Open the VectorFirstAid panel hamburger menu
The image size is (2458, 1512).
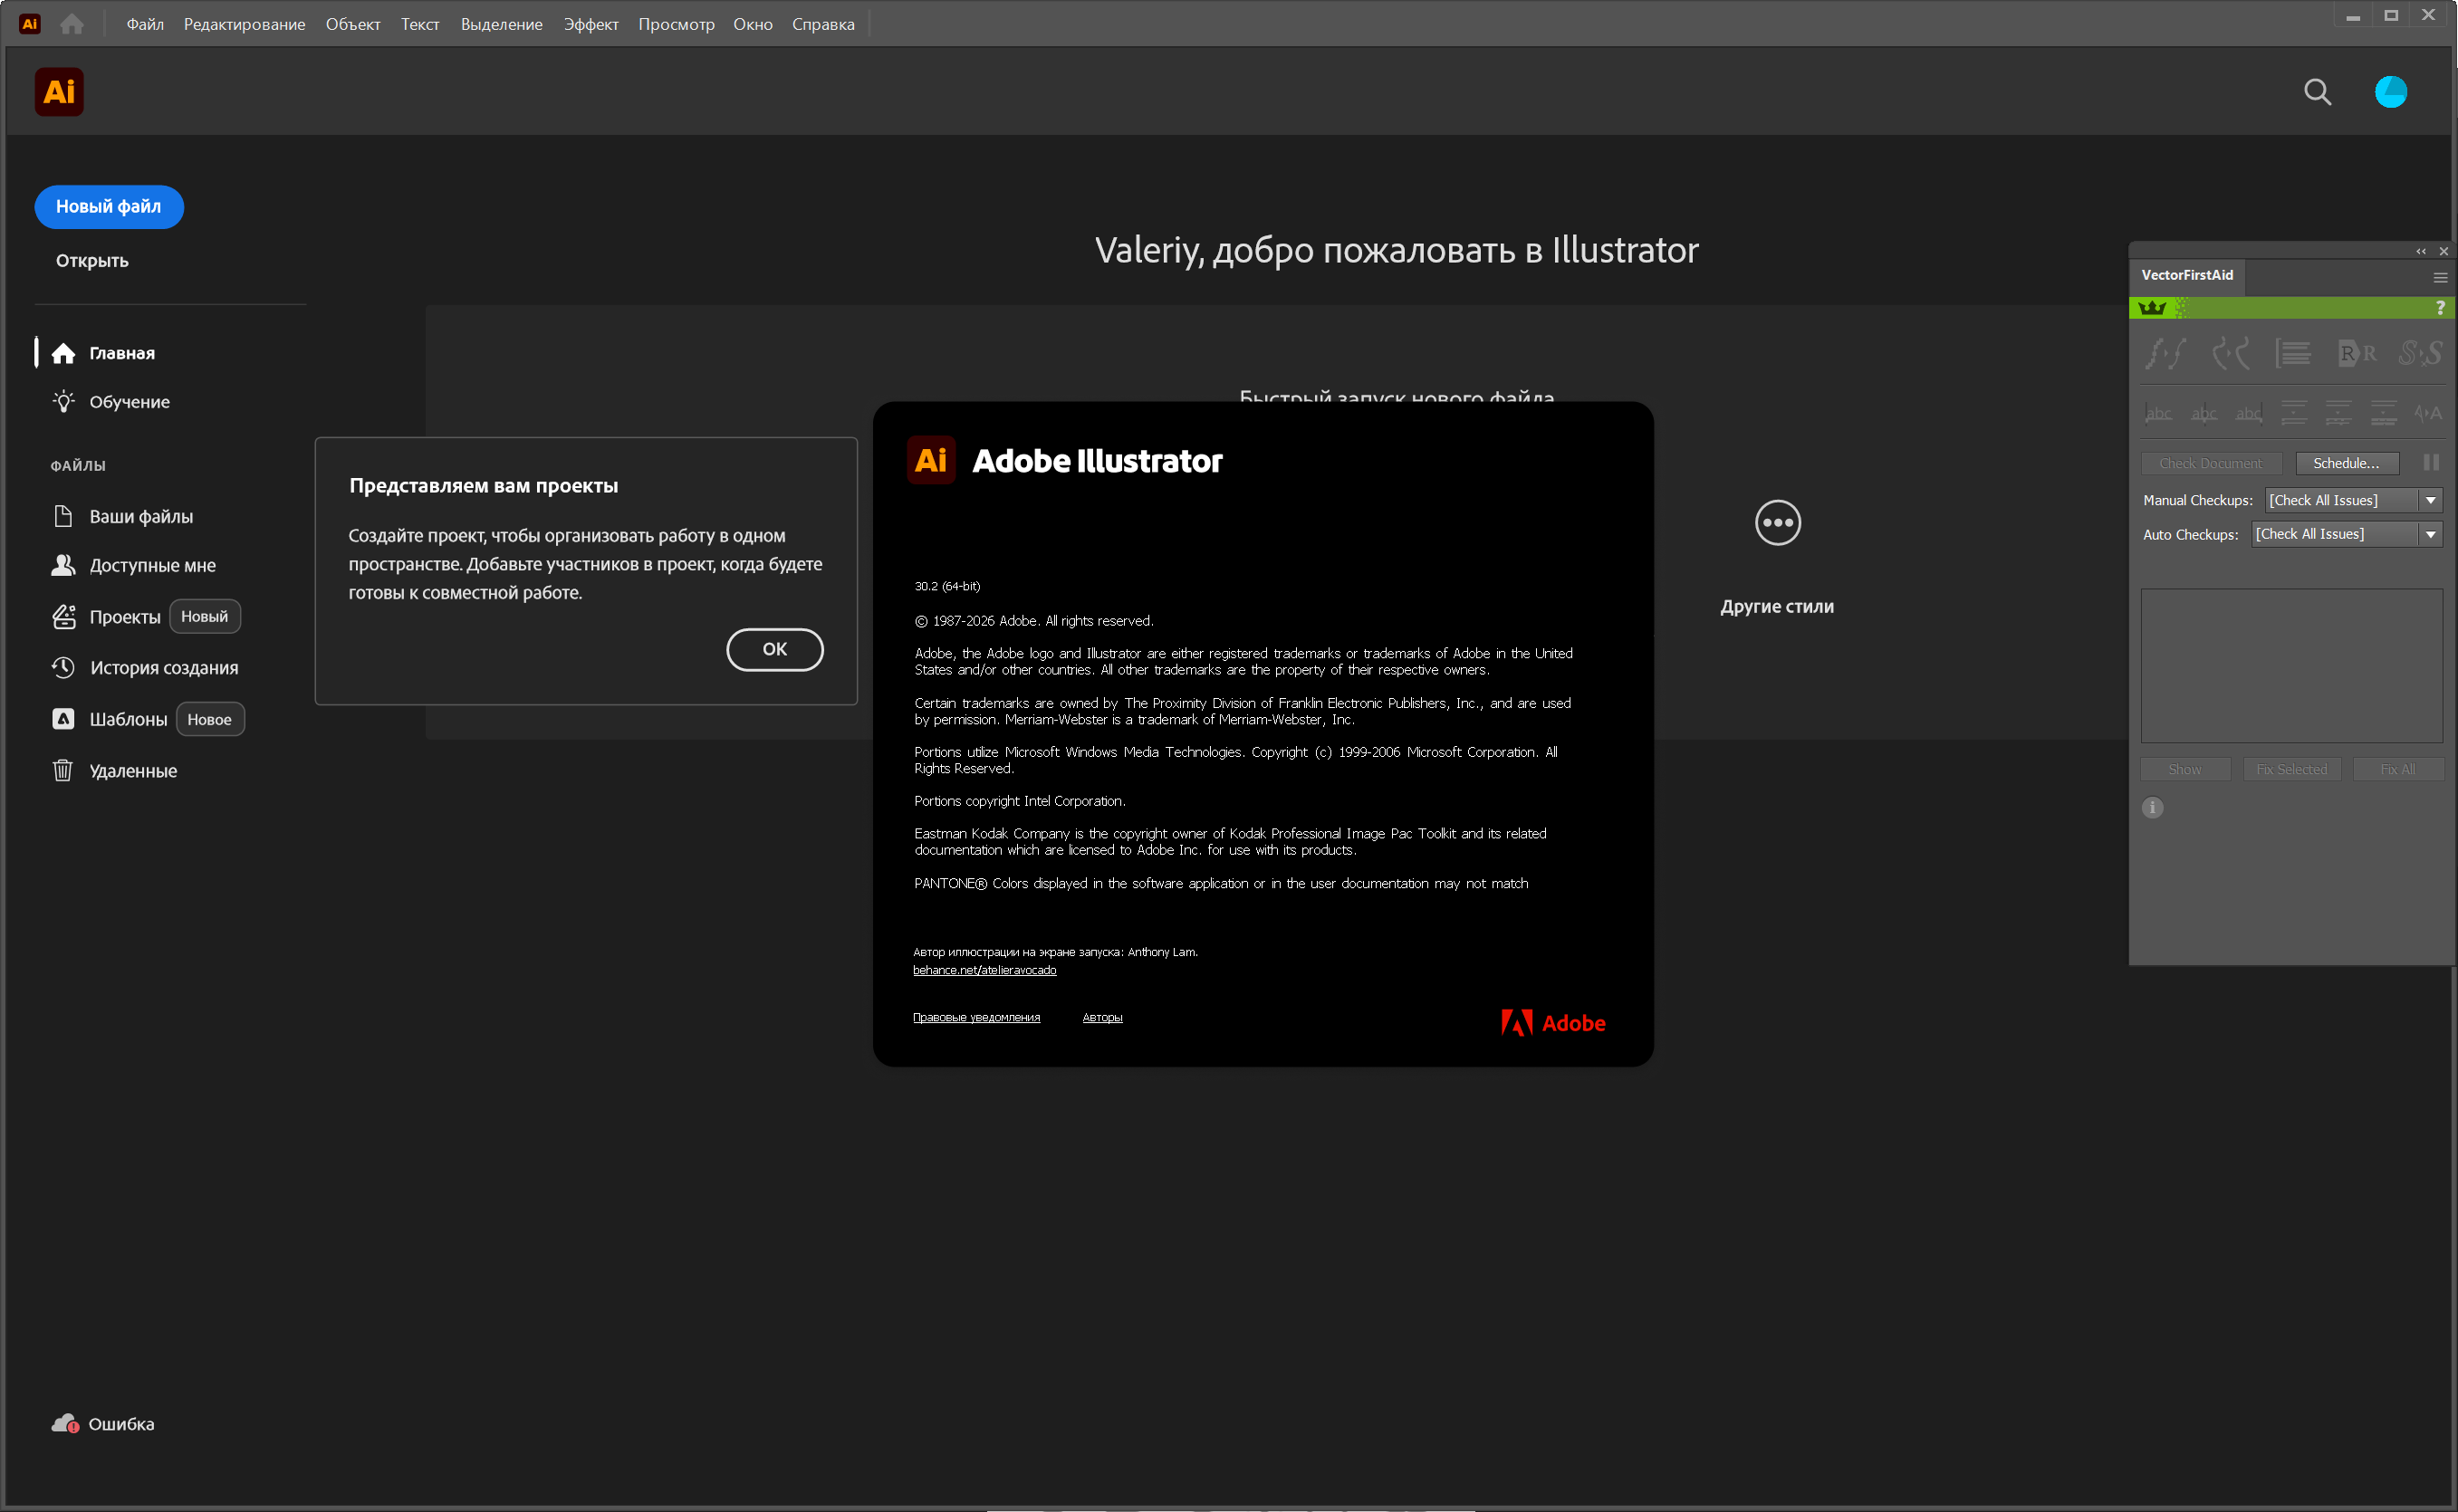click(x=2440, y=277)
